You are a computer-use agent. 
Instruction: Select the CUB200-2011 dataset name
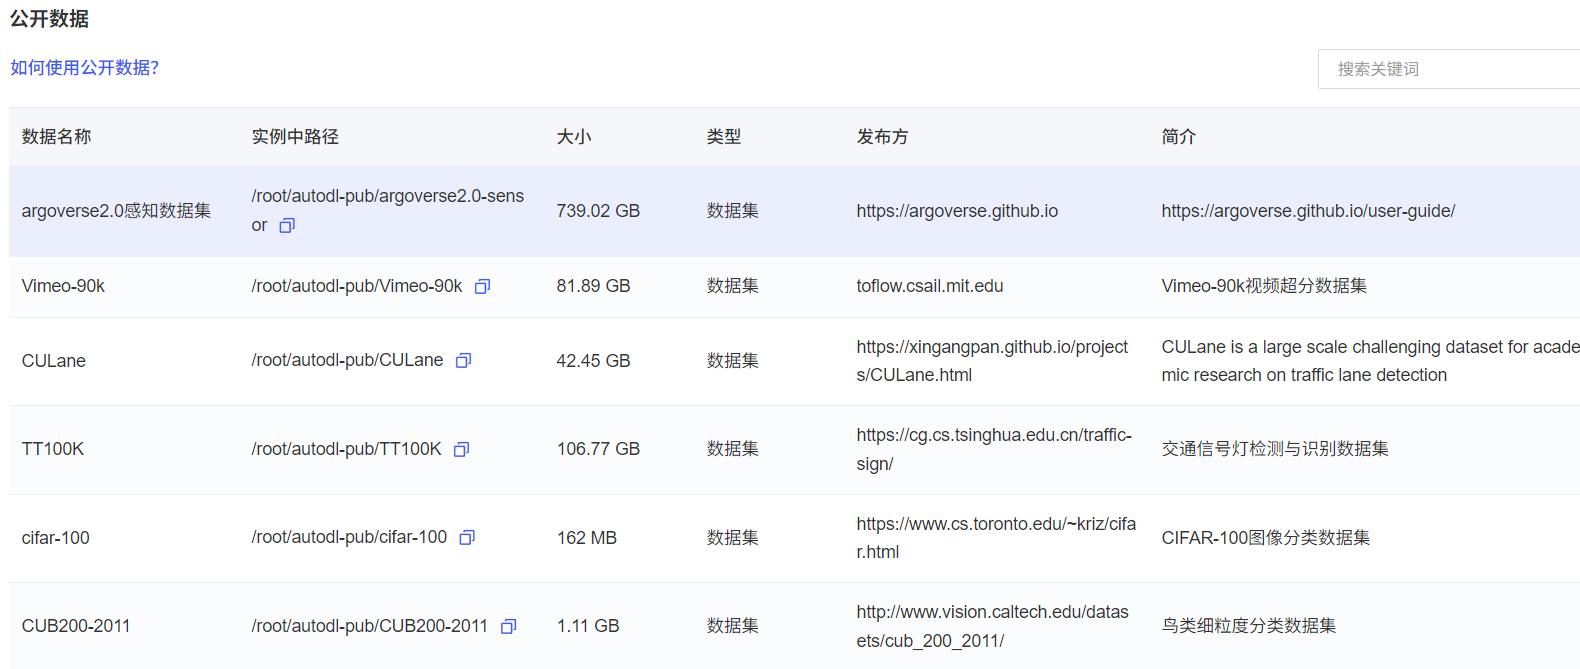click(x=76, y=626)
